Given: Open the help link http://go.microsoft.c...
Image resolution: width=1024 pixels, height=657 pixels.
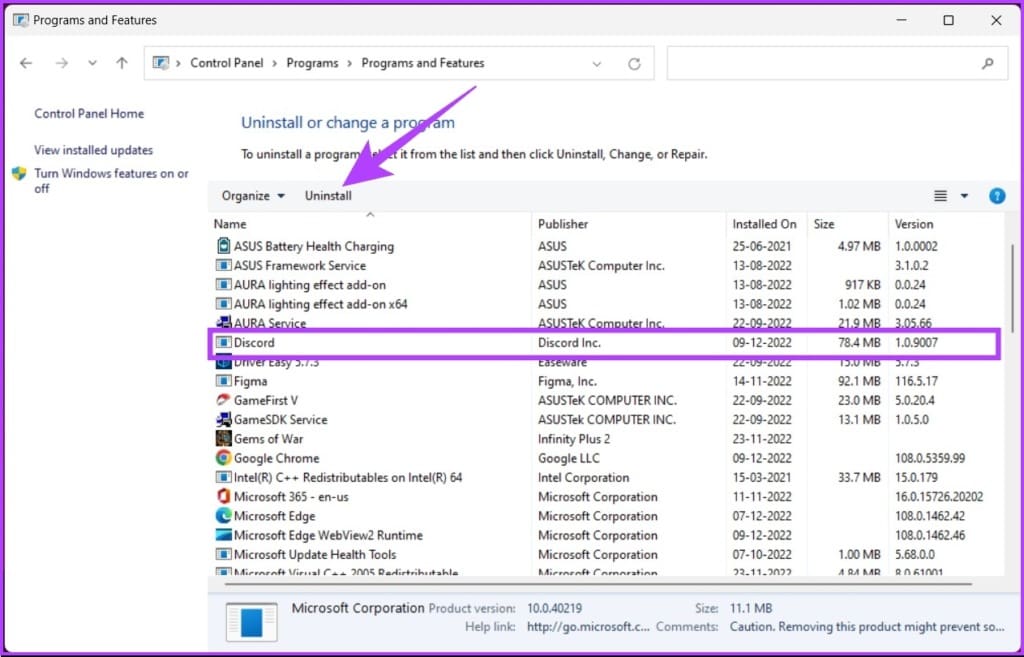Looking at the screenshot, I should point(588,627).
